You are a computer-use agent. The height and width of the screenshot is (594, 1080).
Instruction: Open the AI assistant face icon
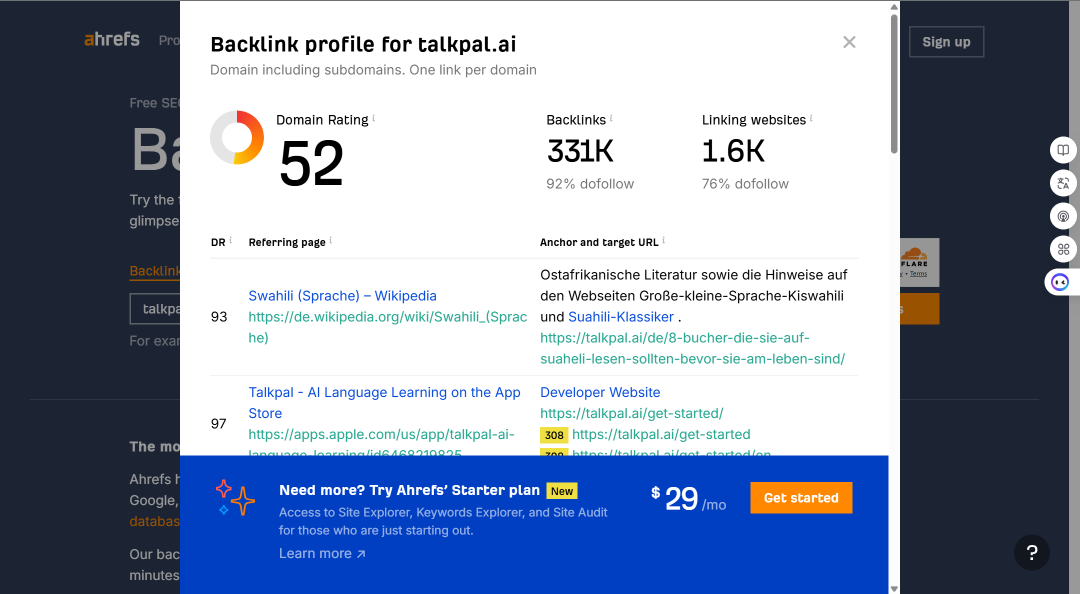click(1061, 283)
